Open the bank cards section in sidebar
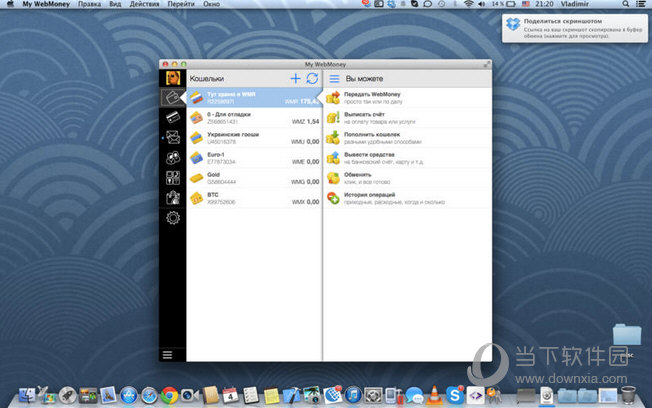 [173, 118]
